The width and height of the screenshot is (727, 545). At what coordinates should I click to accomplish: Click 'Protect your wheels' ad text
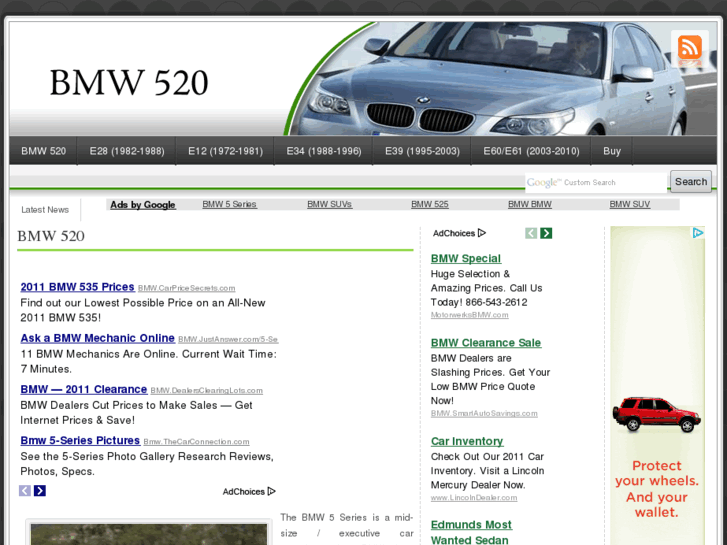coord(657,489)
